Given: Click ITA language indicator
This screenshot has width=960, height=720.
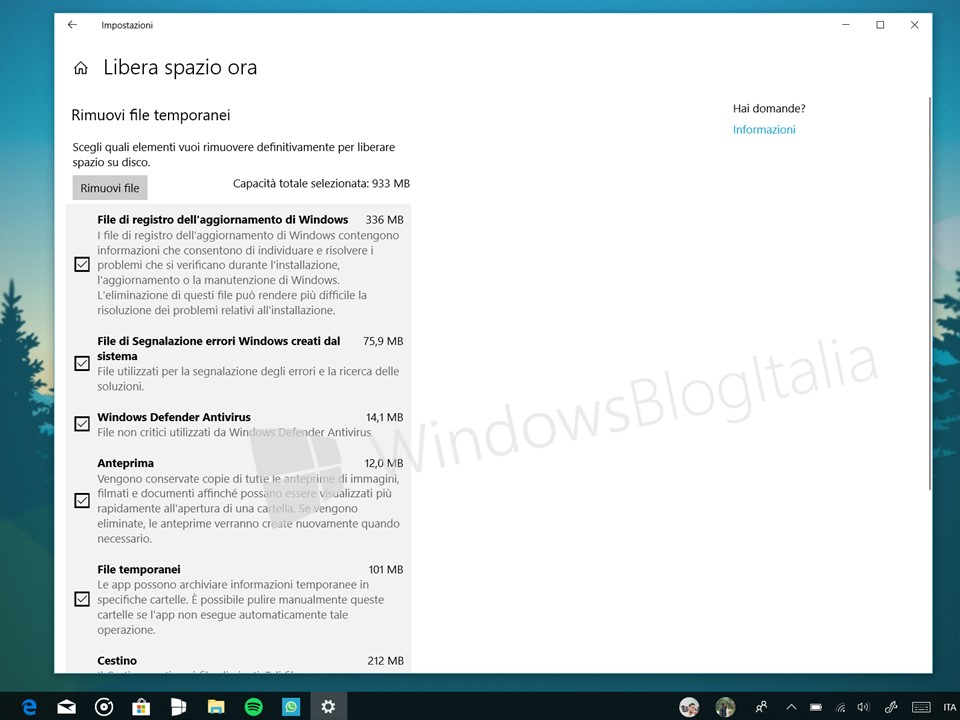Looking at the screenshot, I should tap(950, 707).
